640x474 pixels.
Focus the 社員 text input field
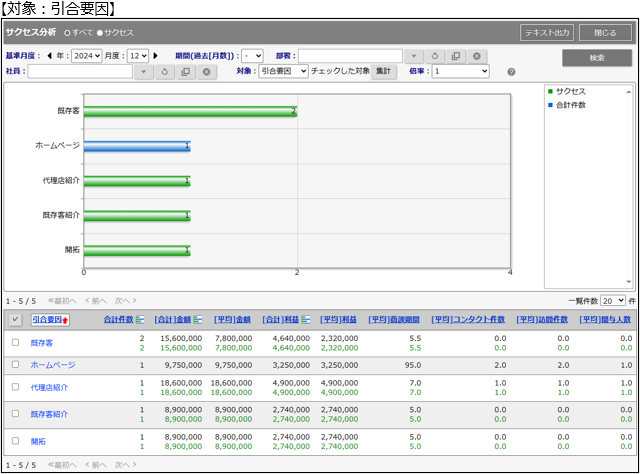[80, 72]
